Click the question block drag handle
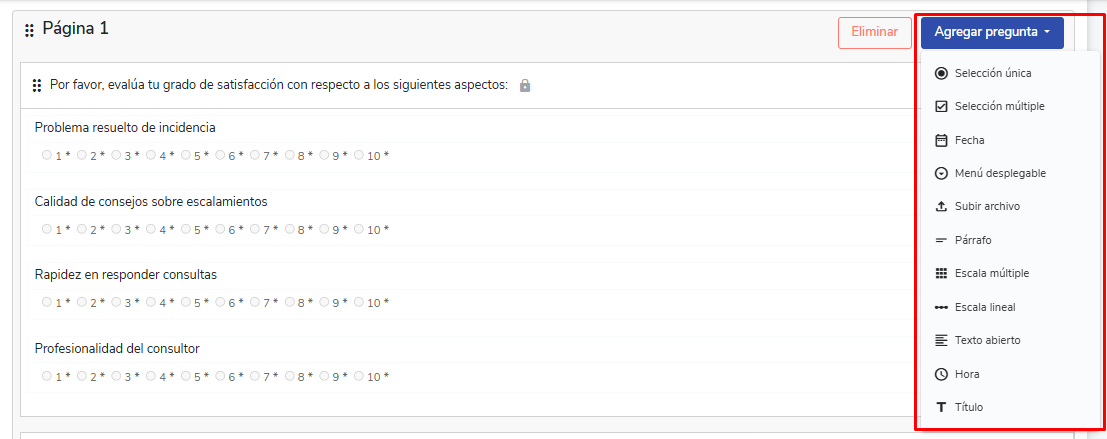Image resolution: width=1107 pixels, height=439 pixels. pyautogui.click(x=37, y=86)
